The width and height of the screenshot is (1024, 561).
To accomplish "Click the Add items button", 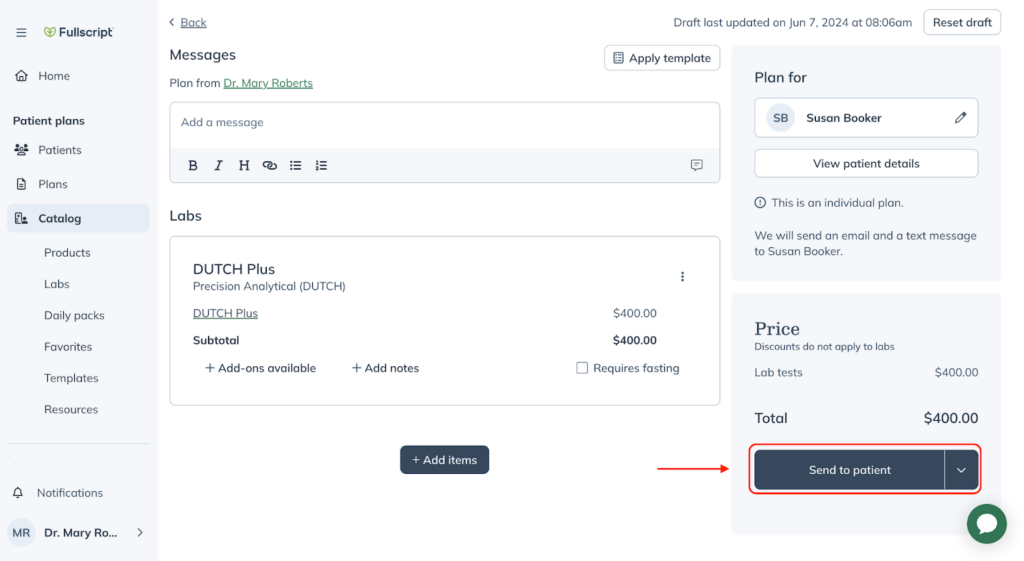I will pos(445,460).
